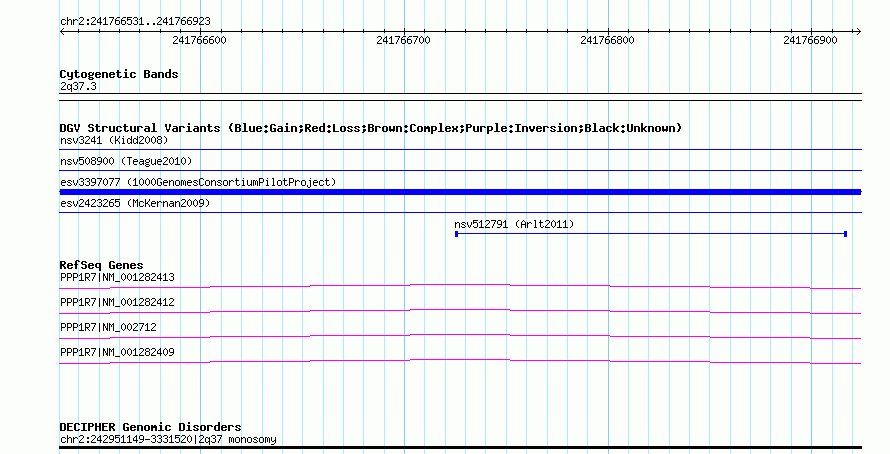The width and height of the screenshot is (890, 454).
Task: Open variant nsv3241 (Kidd2008)
Action: pos(114,140)
